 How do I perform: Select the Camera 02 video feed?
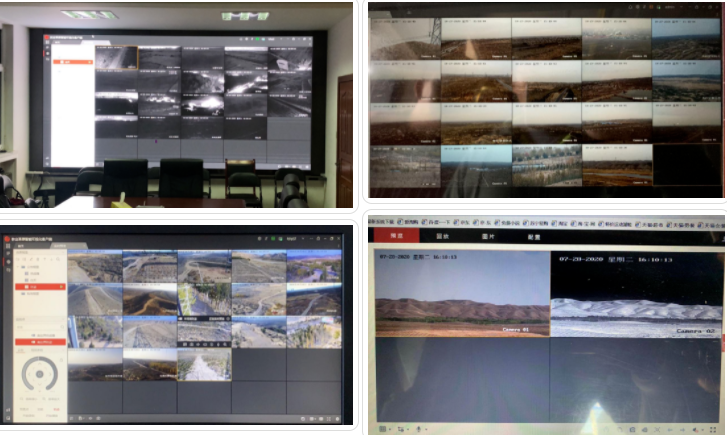click(635, 294)
